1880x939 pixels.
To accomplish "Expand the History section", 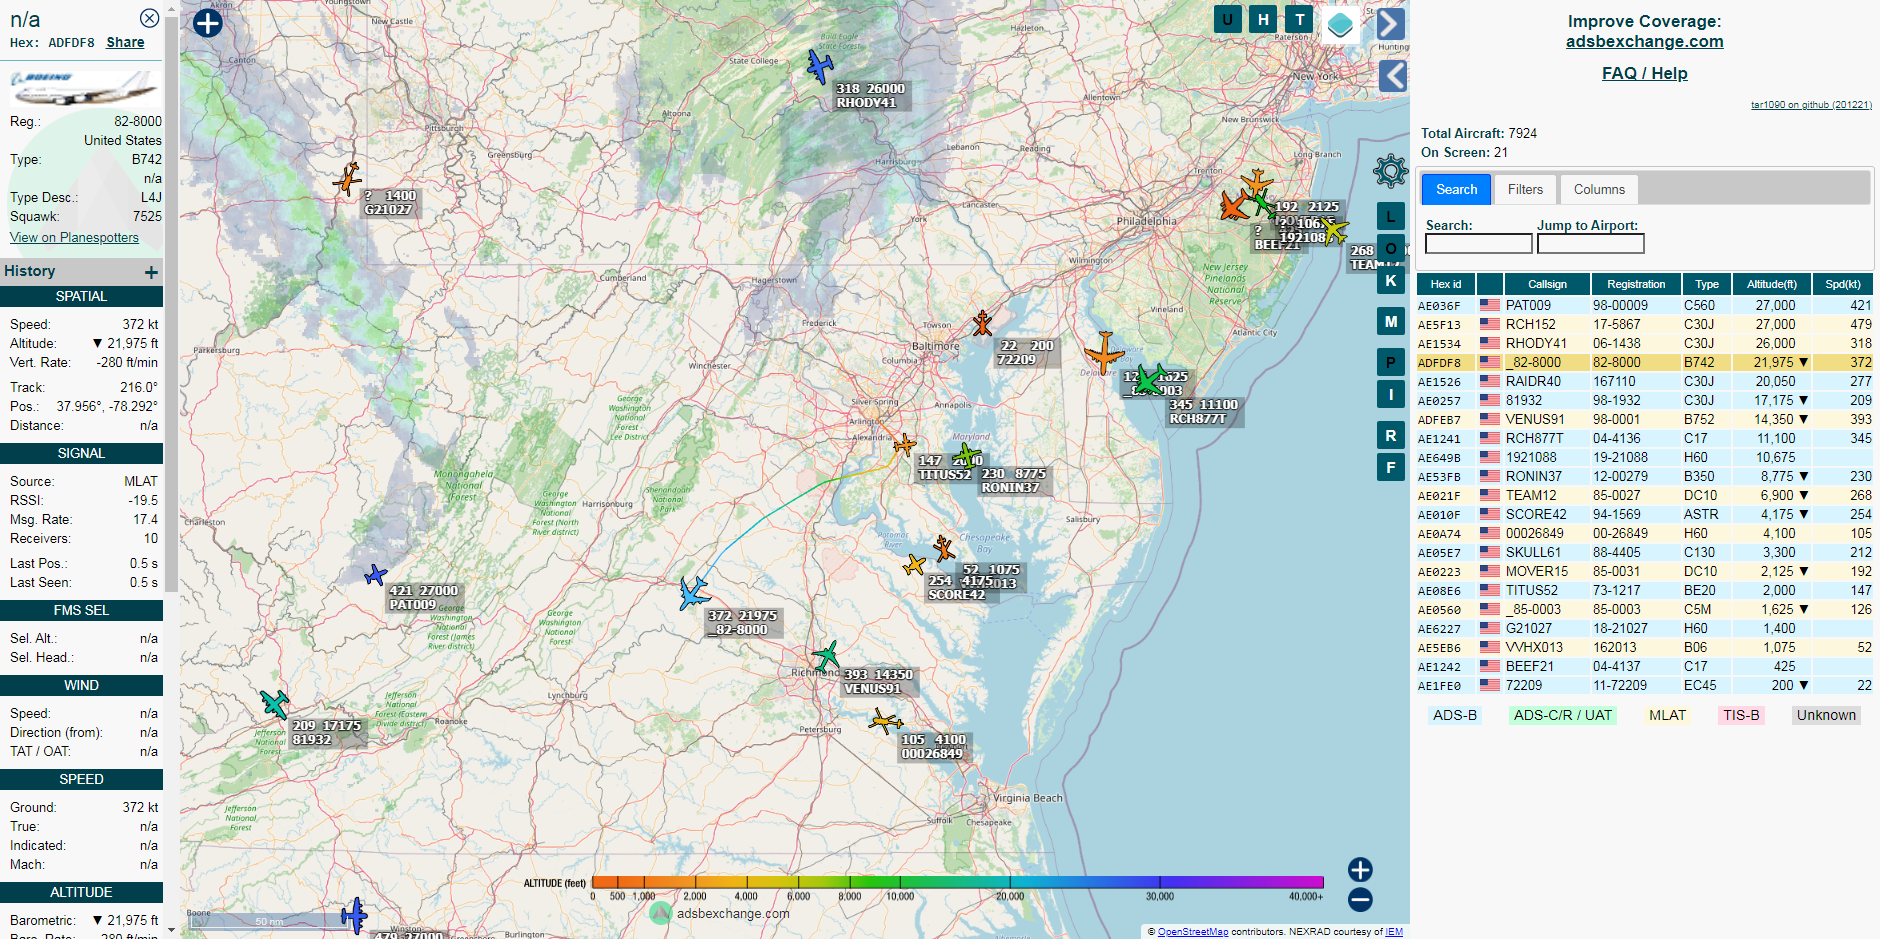I will tap(151, 272).
